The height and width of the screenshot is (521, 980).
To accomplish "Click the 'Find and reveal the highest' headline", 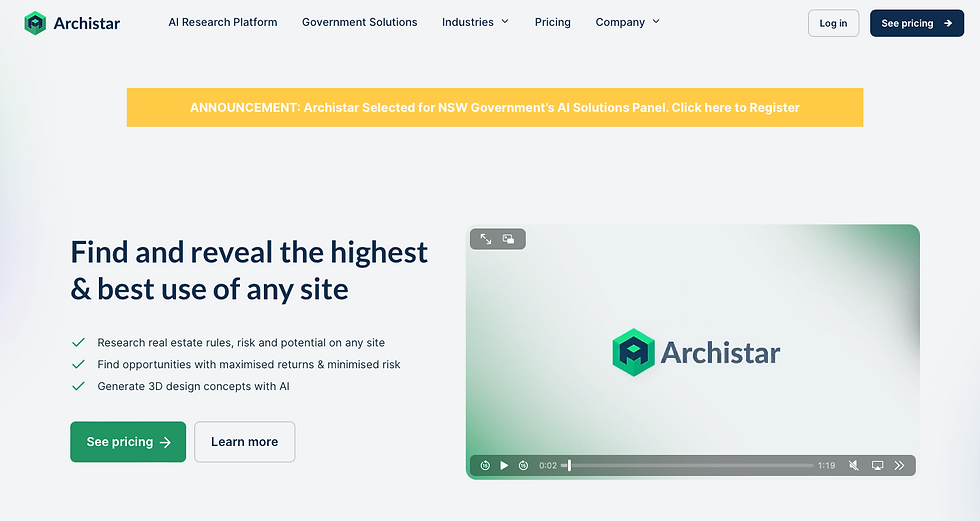I will (249, 252).
